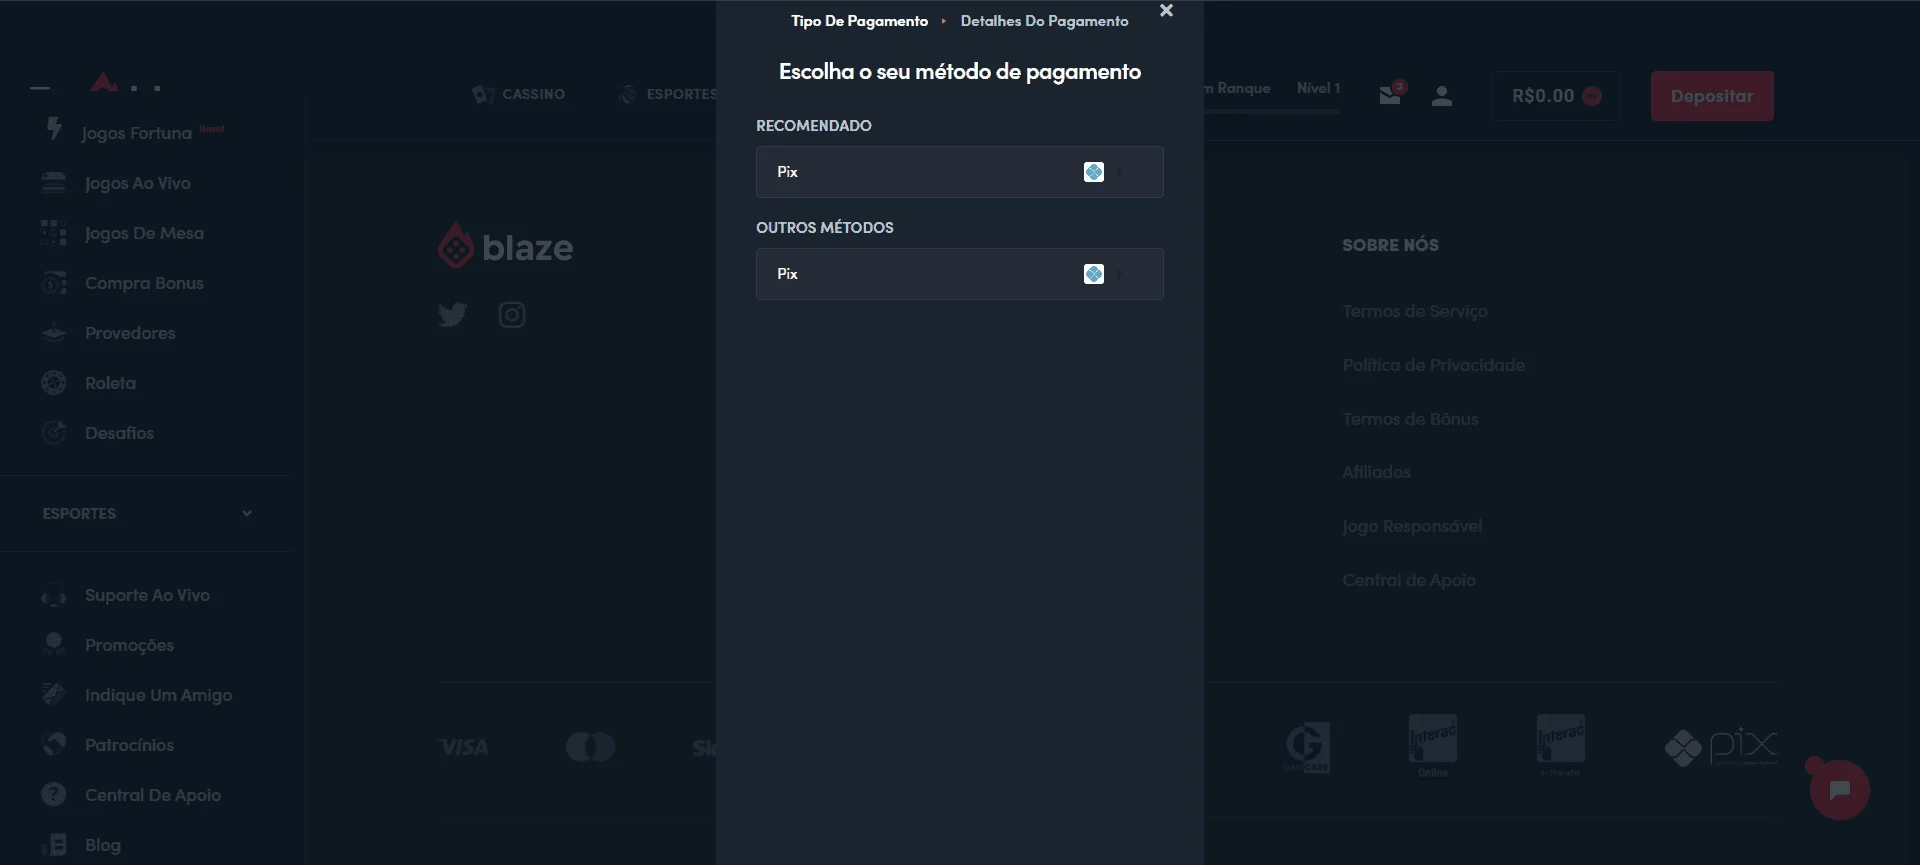This screenshot has height=865, width=1920.
Task: Click the Depositar button
Action: 1712,96
